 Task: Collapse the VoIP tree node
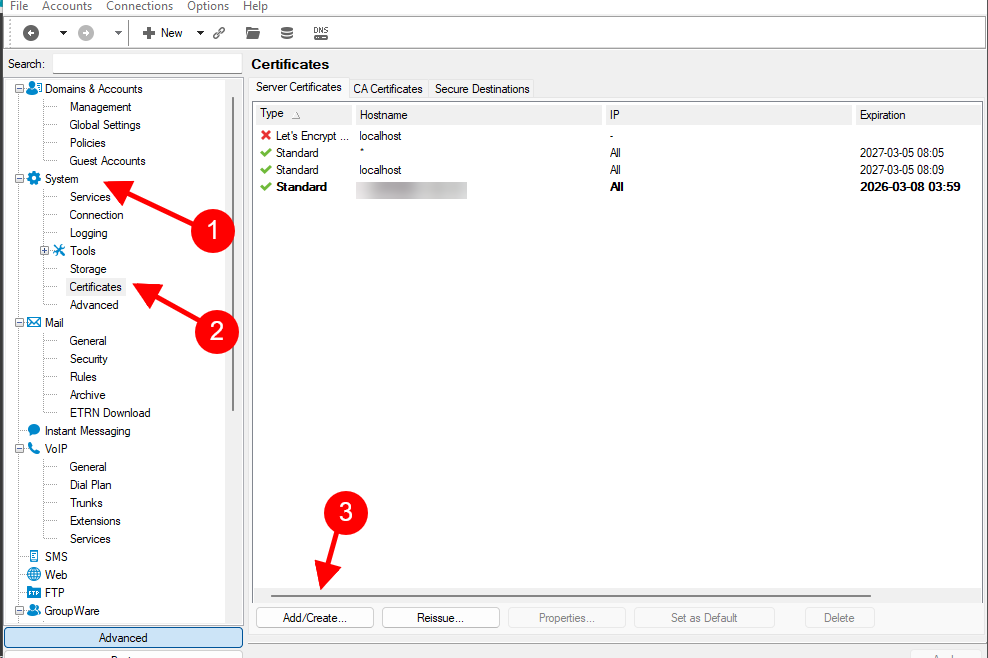click(20, 449)
